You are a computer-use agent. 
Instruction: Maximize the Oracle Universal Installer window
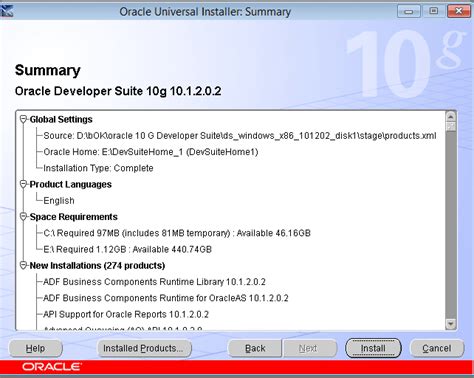433,11
